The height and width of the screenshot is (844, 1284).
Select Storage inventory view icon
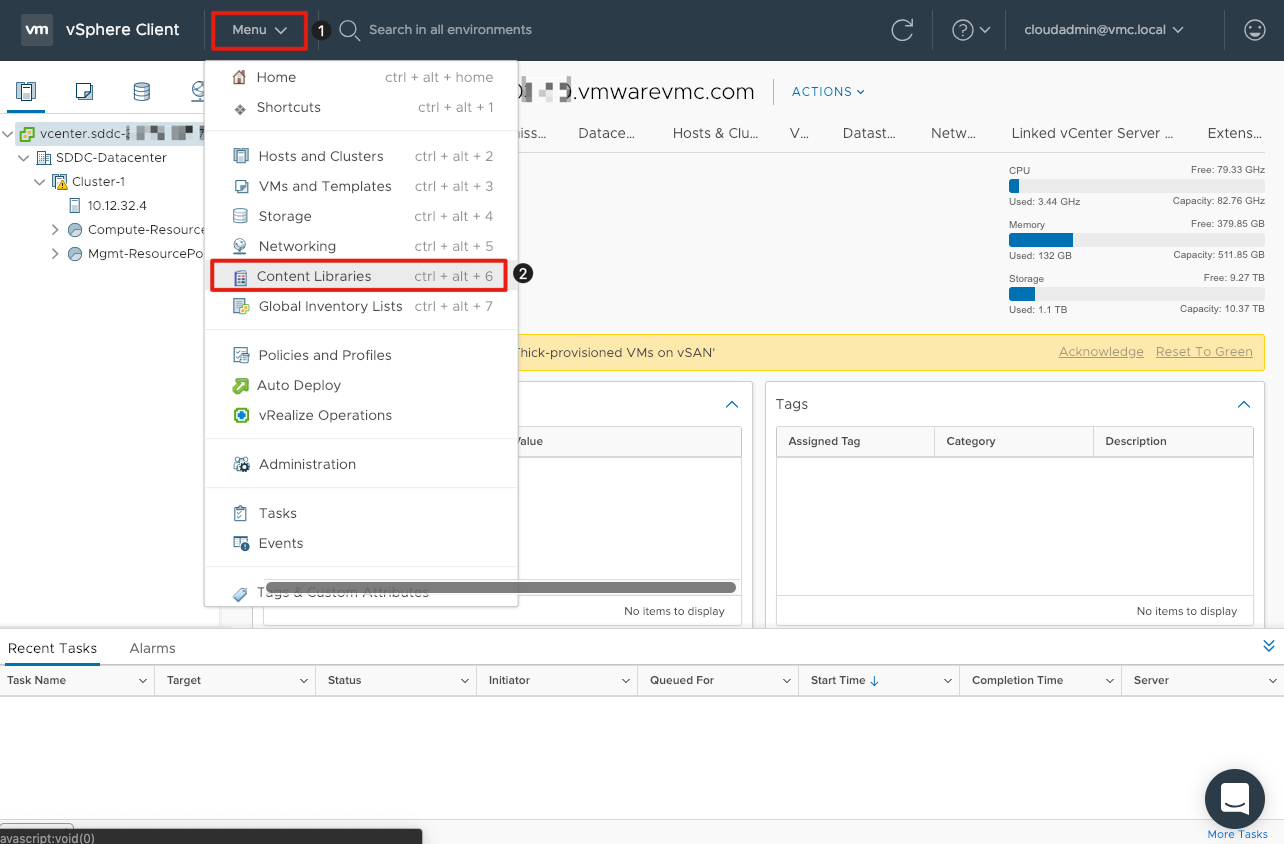(x=142, y=92)
